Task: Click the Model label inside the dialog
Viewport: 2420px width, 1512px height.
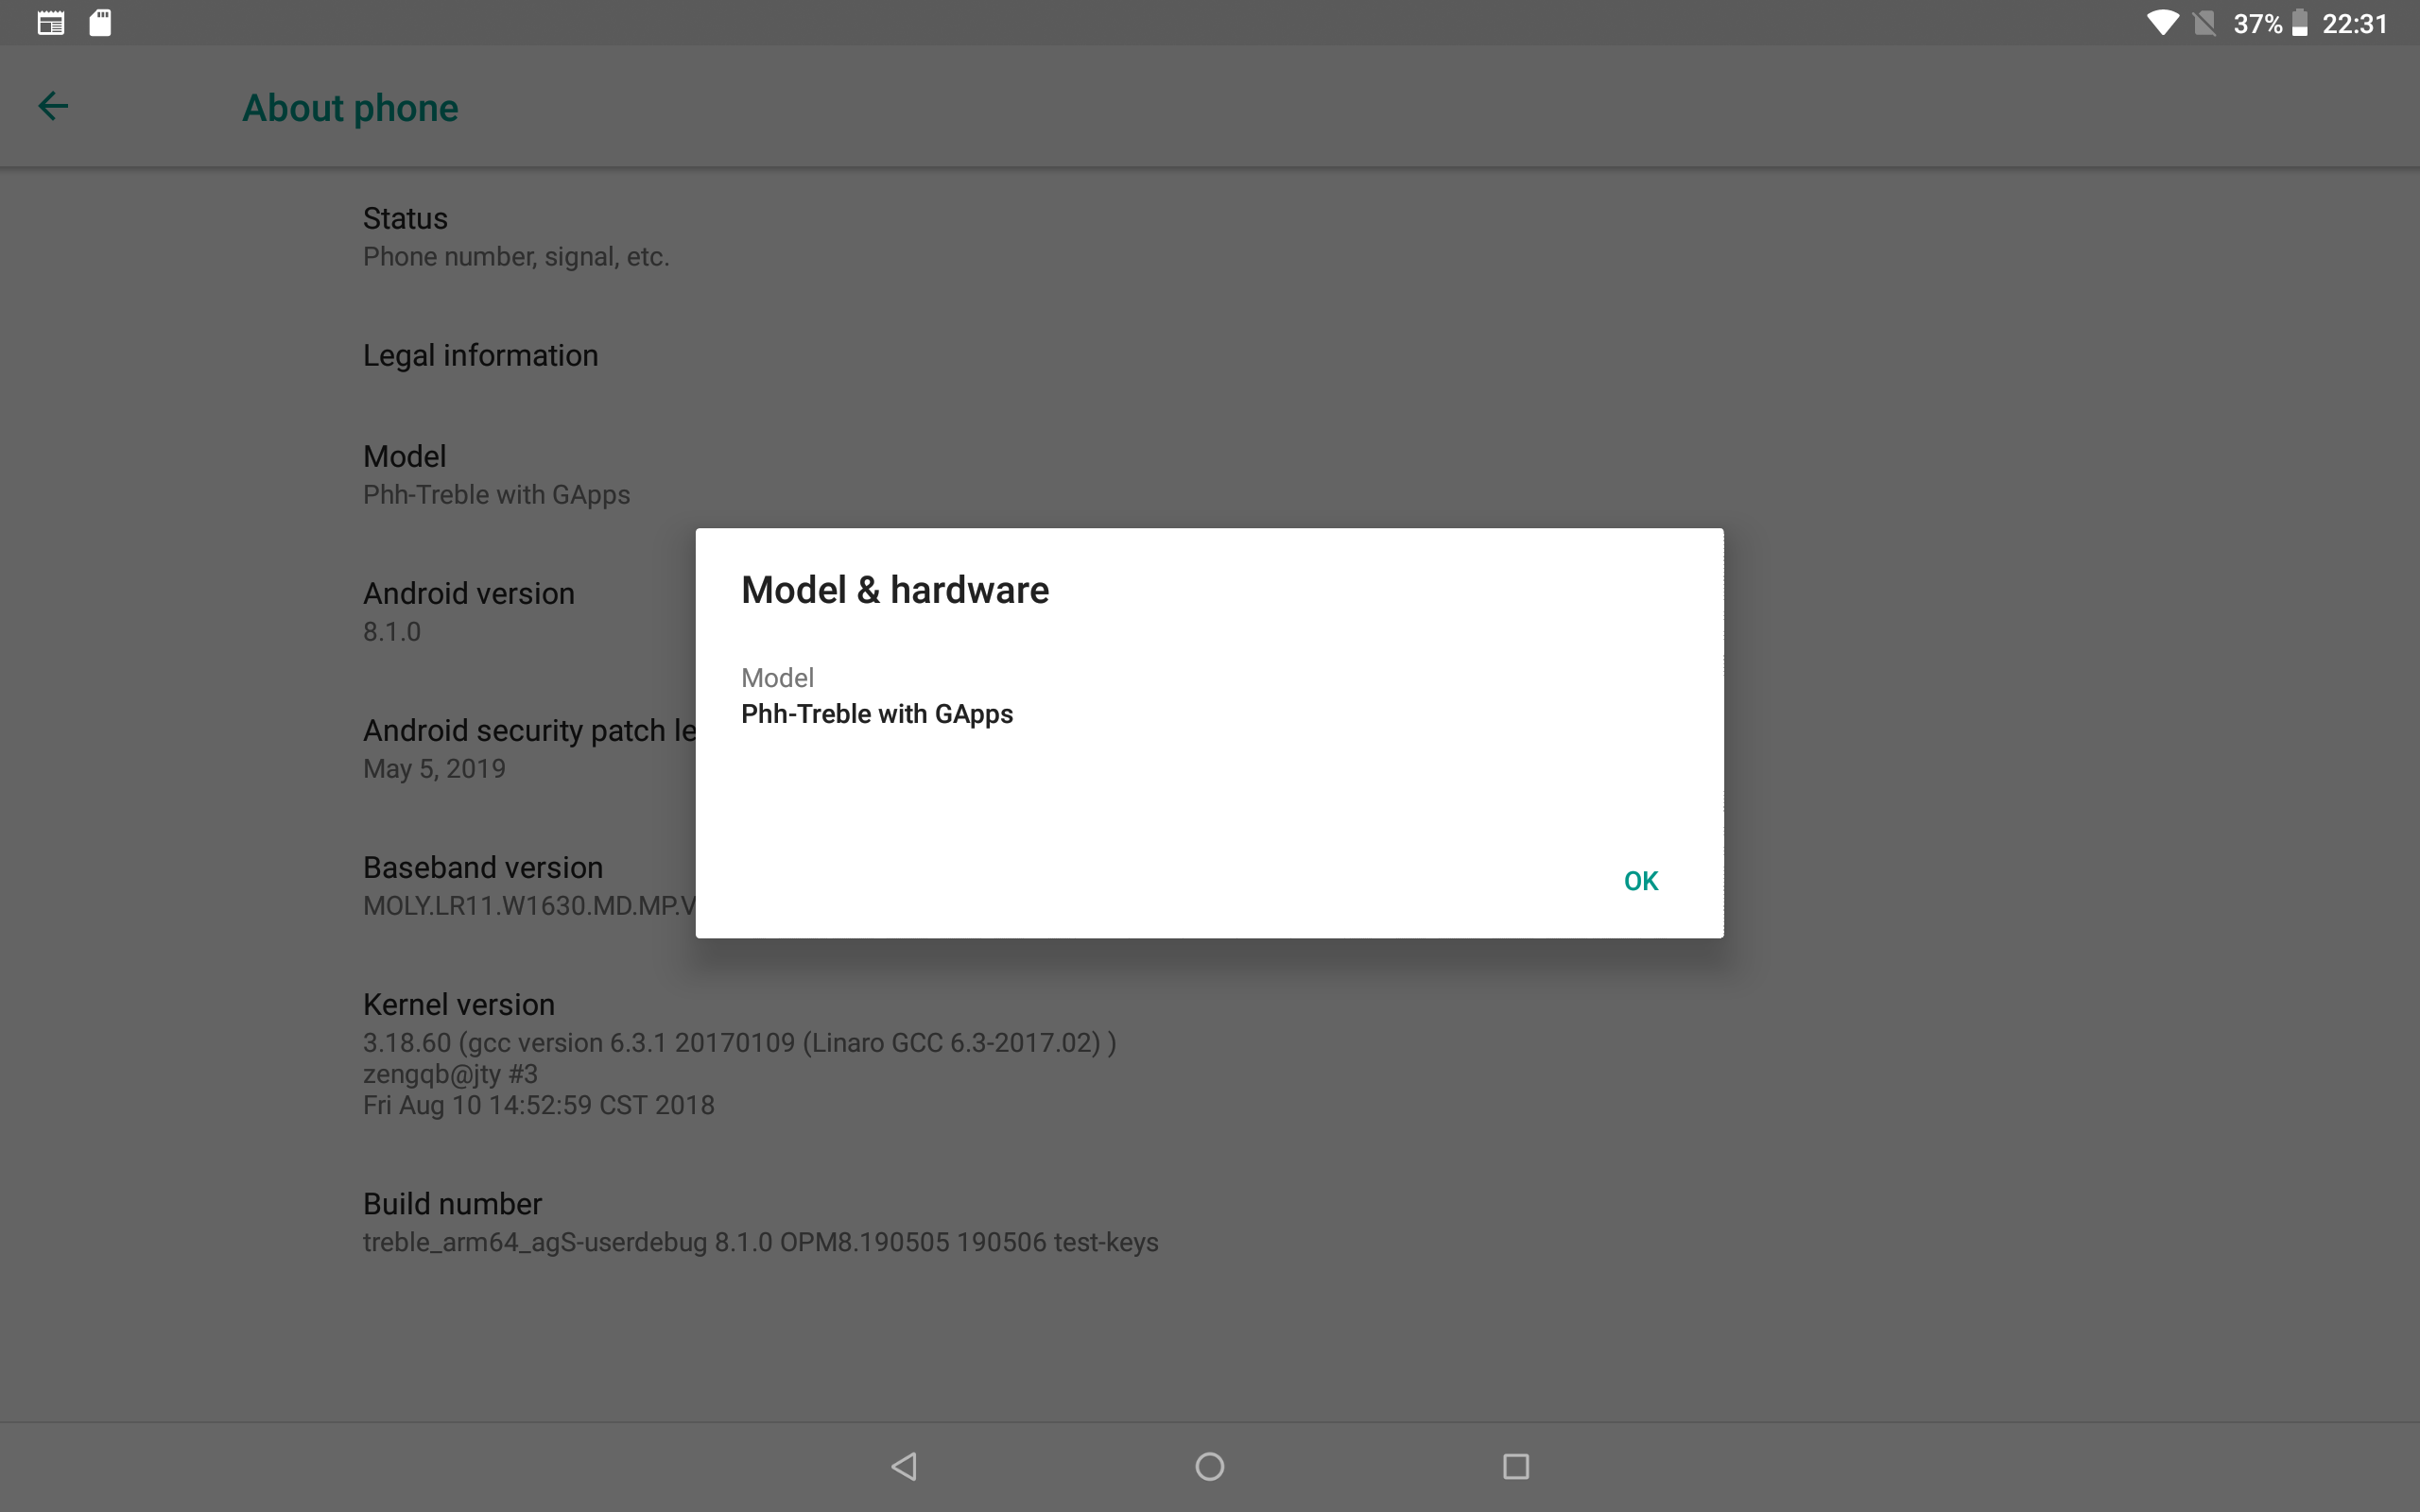Action: pos(777,678)
